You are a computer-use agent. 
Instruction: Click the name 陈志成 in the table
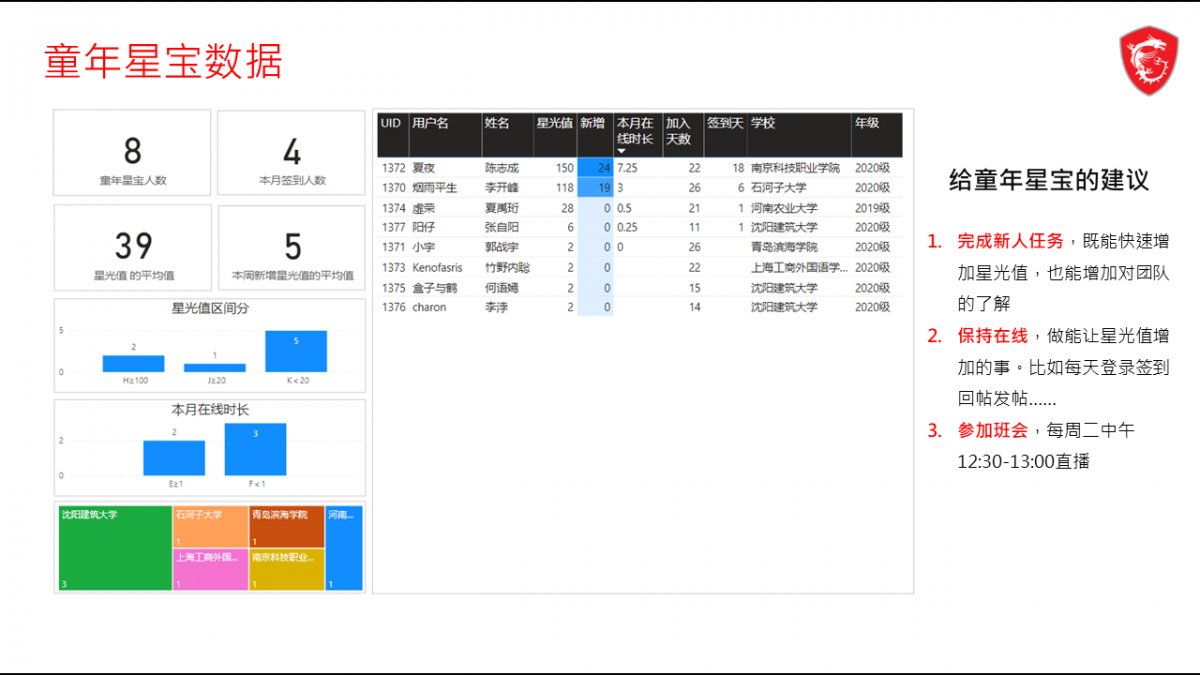(502, 168)
